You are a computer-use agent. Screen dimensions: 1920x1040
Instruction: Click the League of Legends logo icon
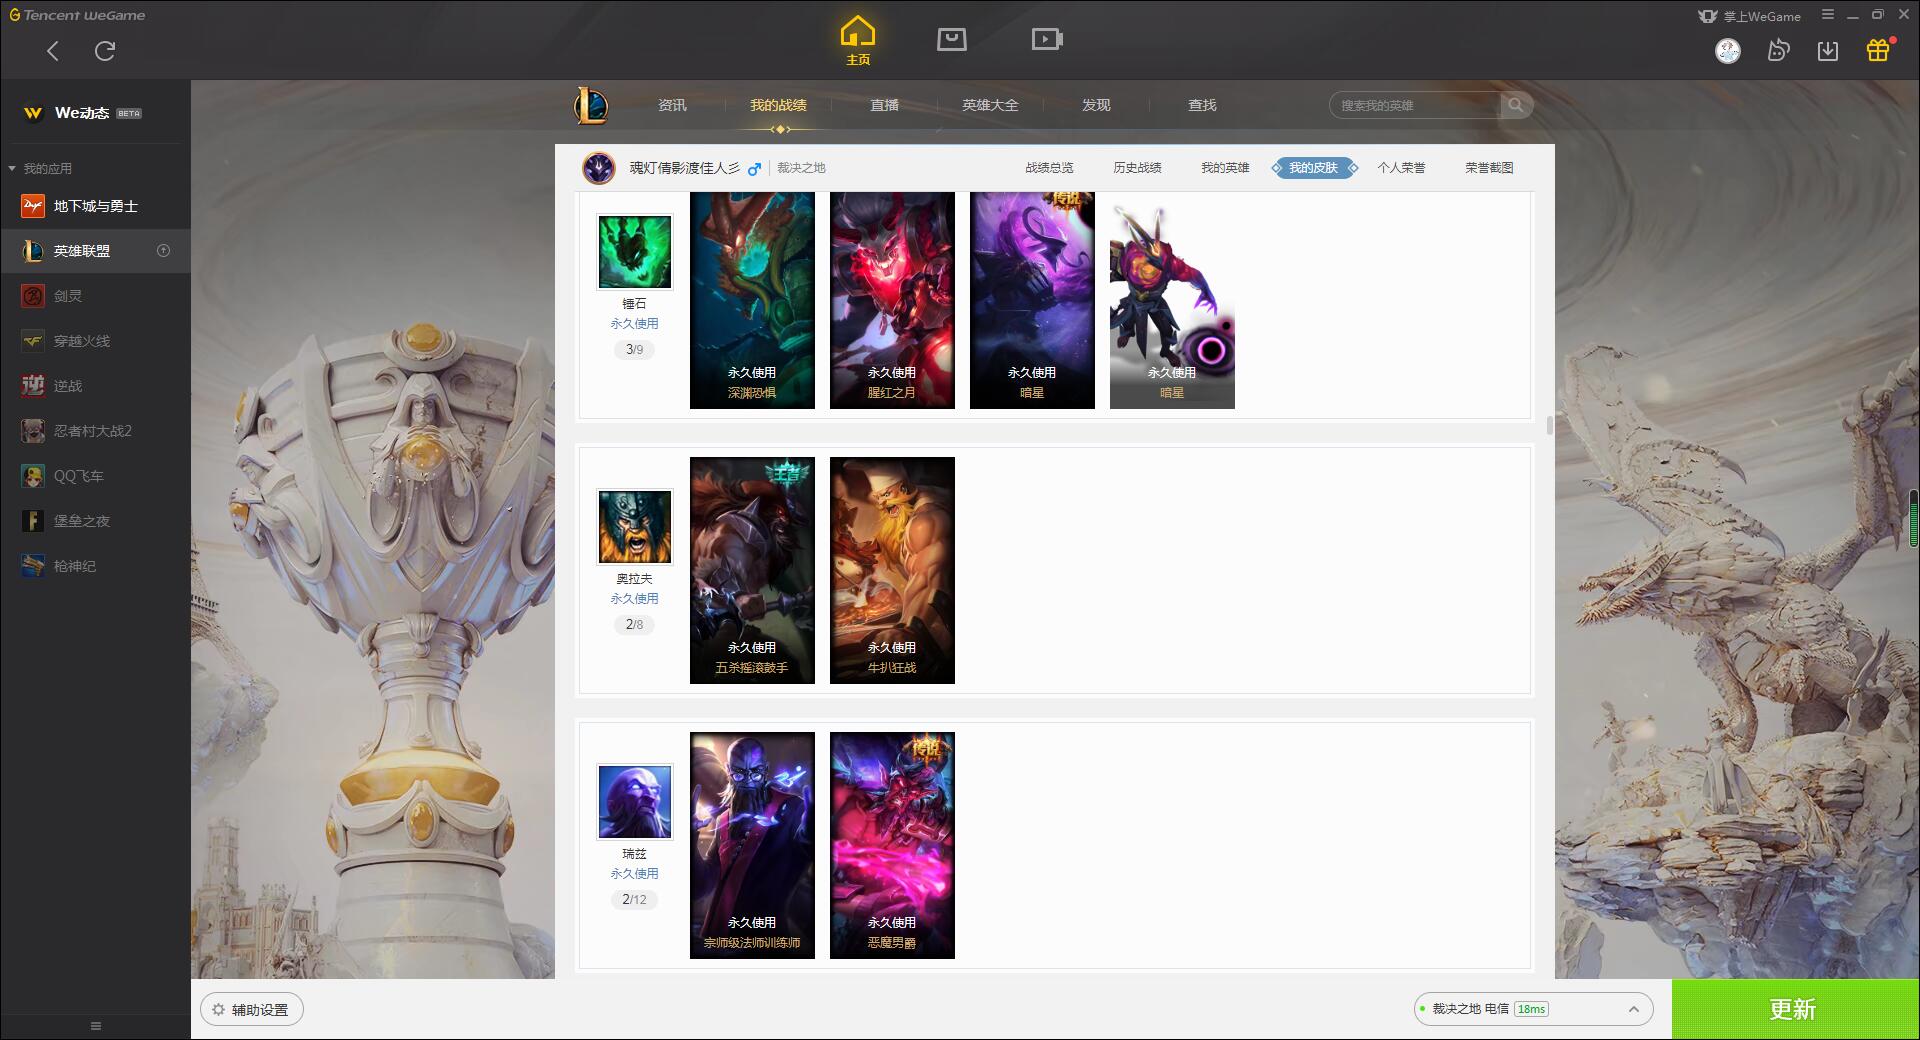(x=591, y=105)
